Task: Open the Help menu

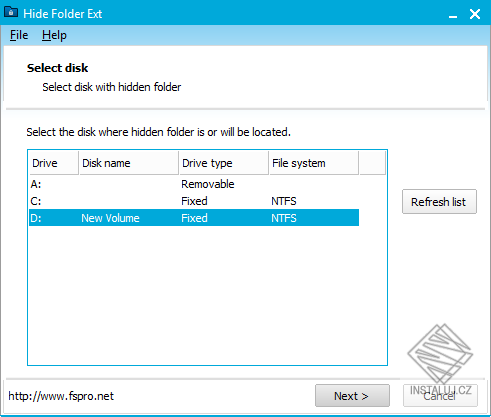Action: (54, 35)
